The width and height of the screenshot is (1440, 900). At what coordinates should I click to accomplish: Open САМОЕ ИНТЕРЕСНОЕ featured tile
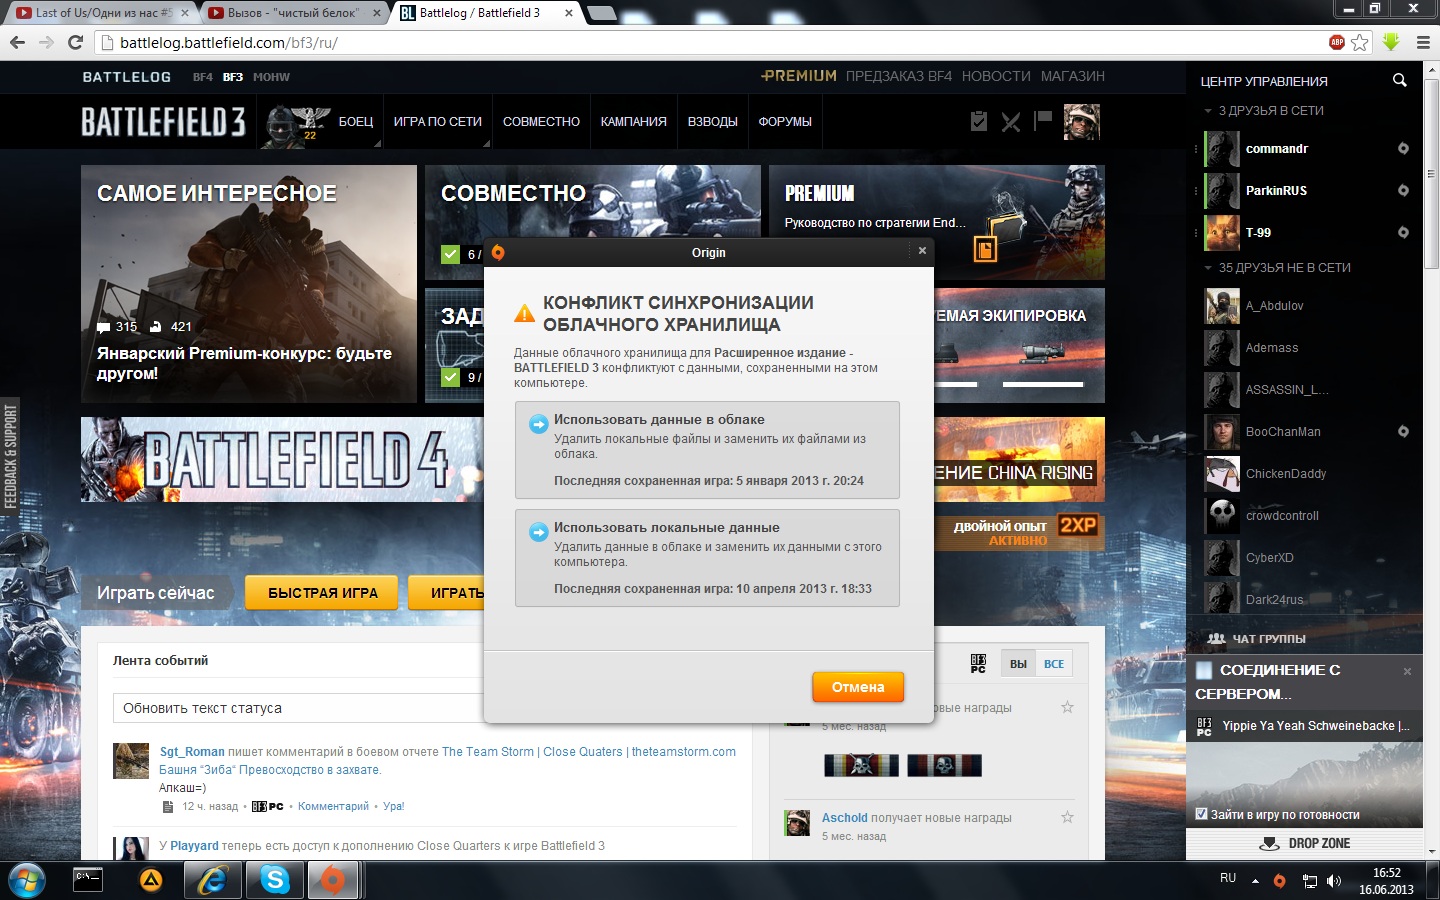pos(249,284)
